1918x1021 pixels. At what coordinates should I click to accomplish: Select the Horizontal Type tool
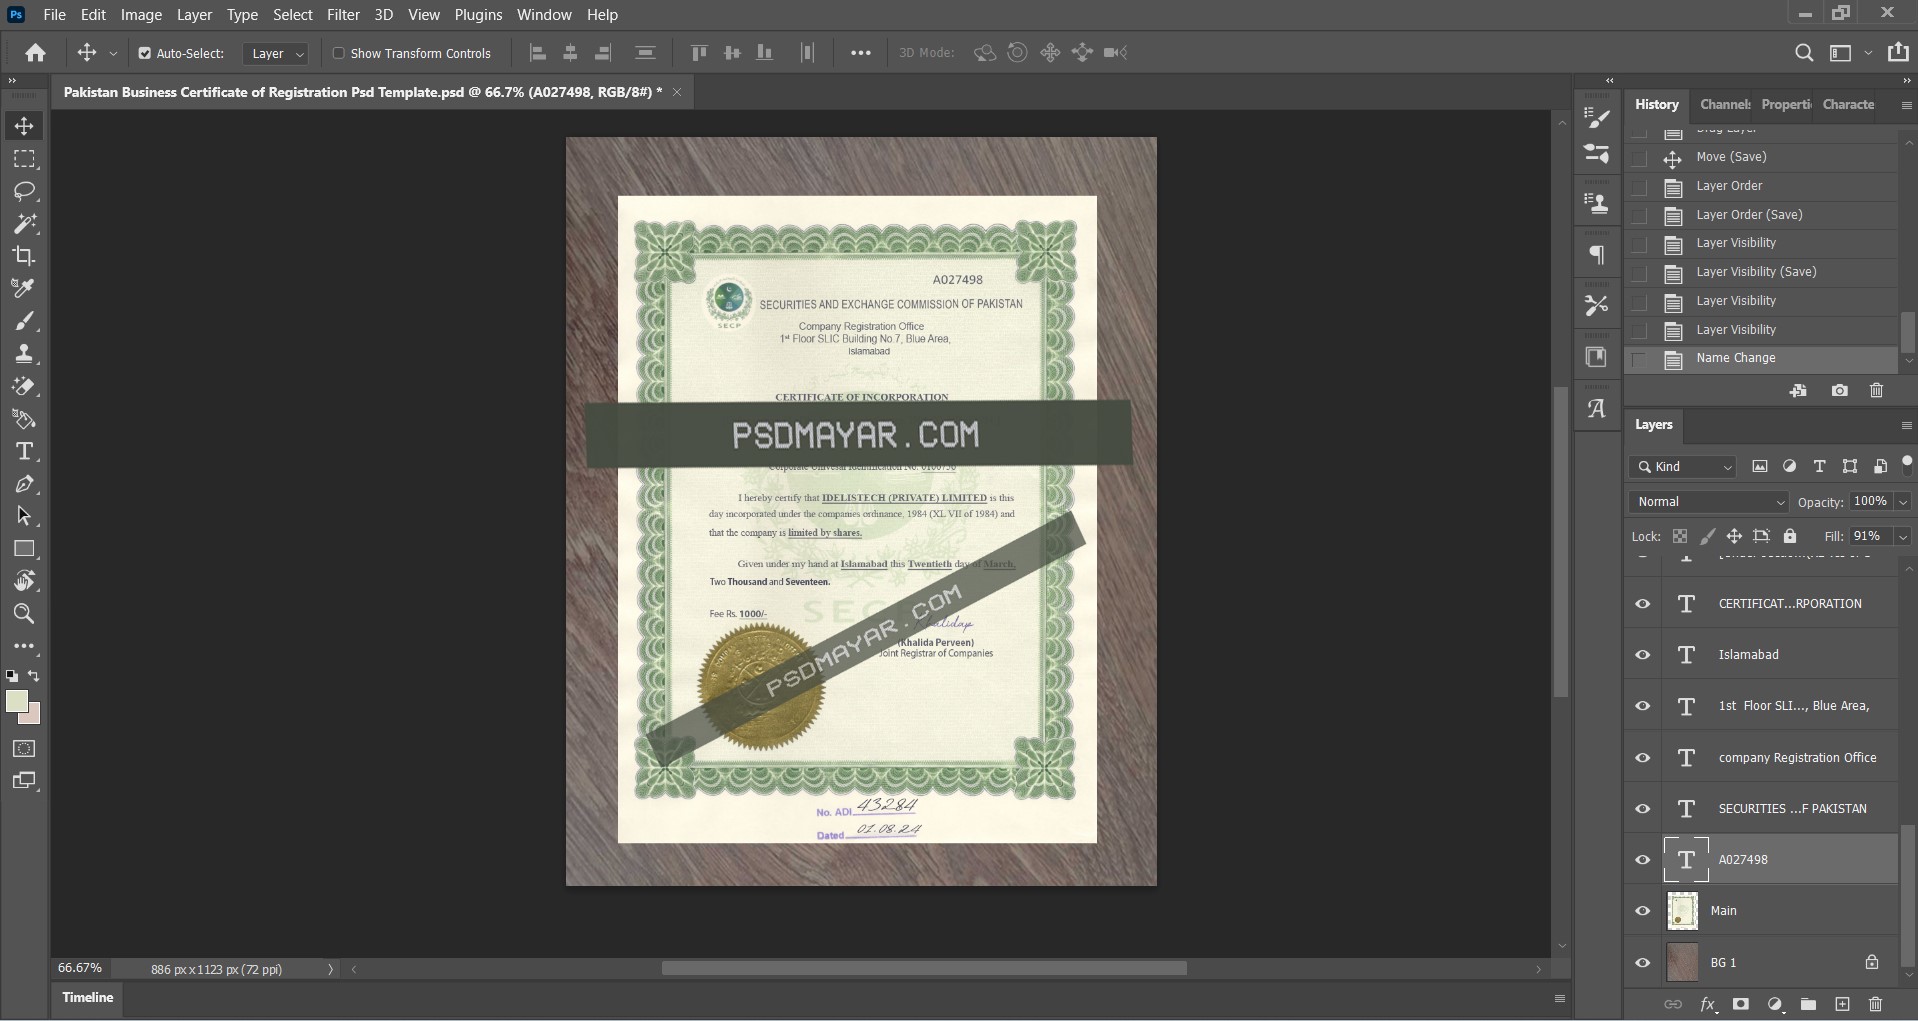tap(24, 451)
